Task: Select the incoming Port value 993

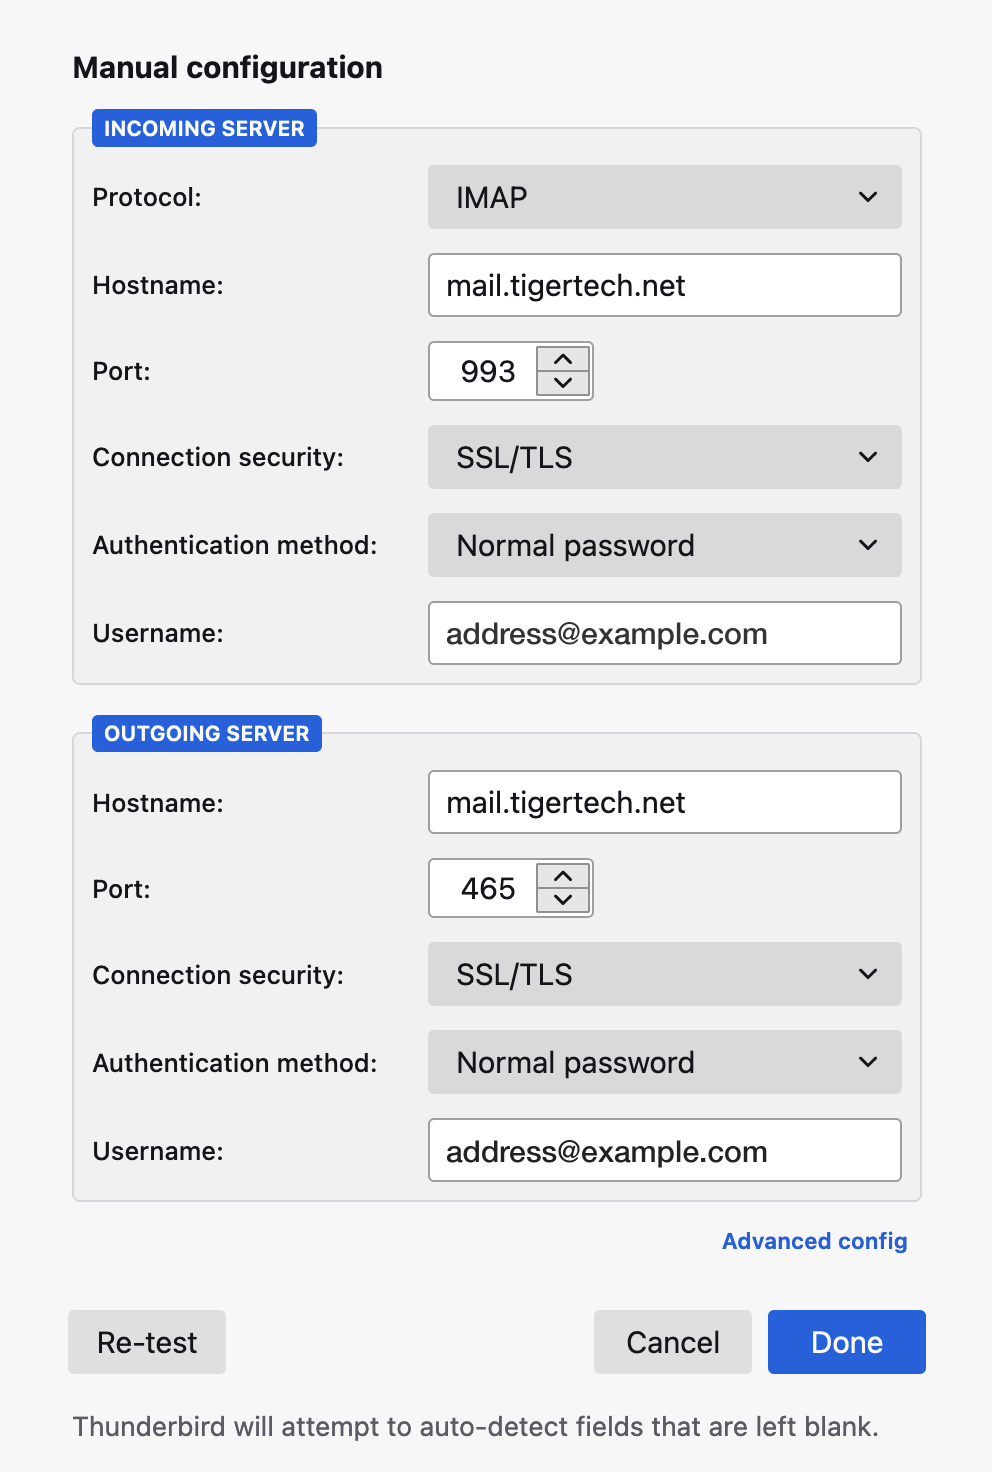Action: pos(487,371)
